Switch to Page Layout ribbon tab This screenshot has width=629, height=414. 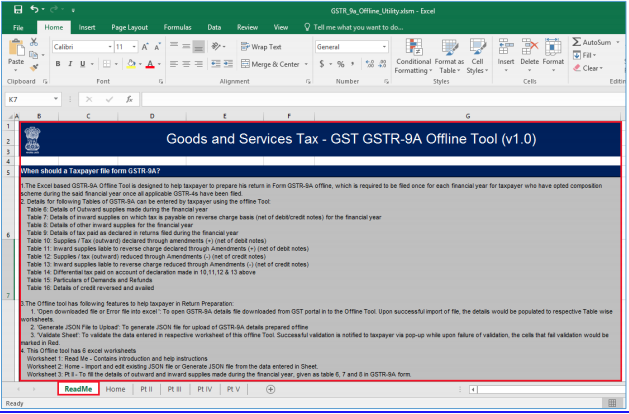tap(130, 27)
